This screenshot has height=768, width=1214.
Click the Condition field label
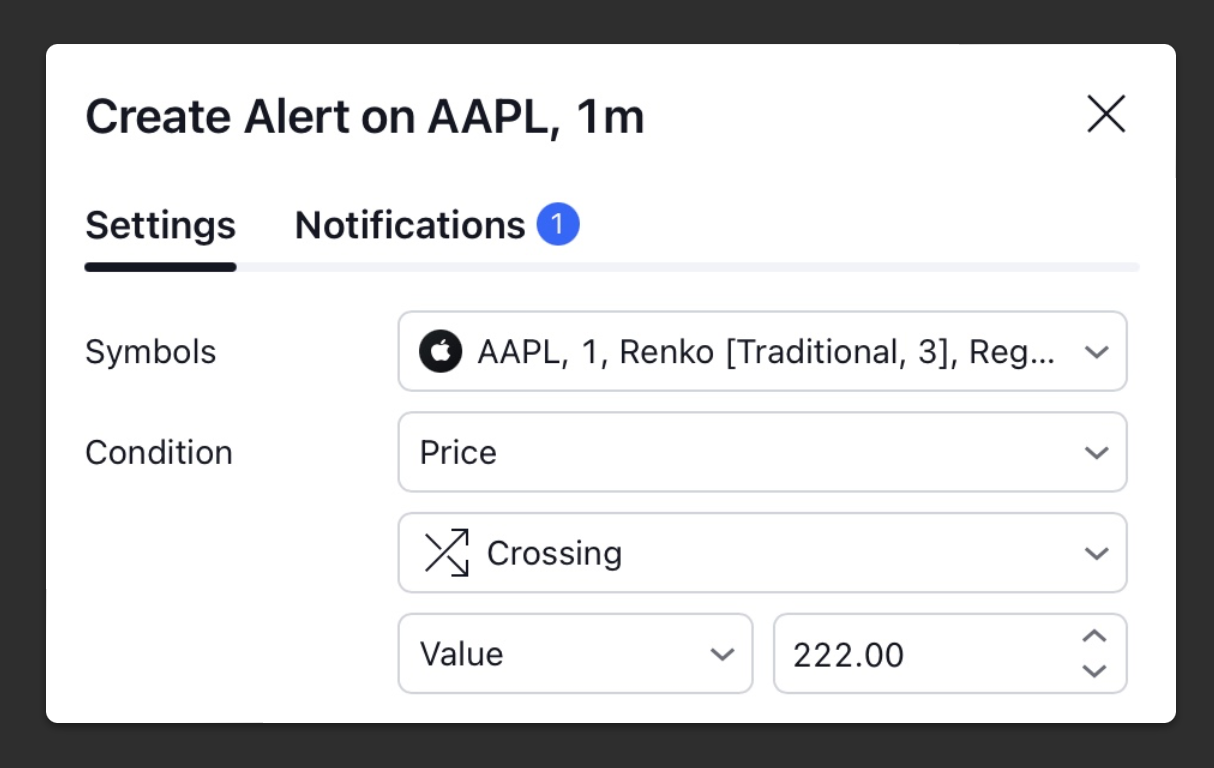158,452
